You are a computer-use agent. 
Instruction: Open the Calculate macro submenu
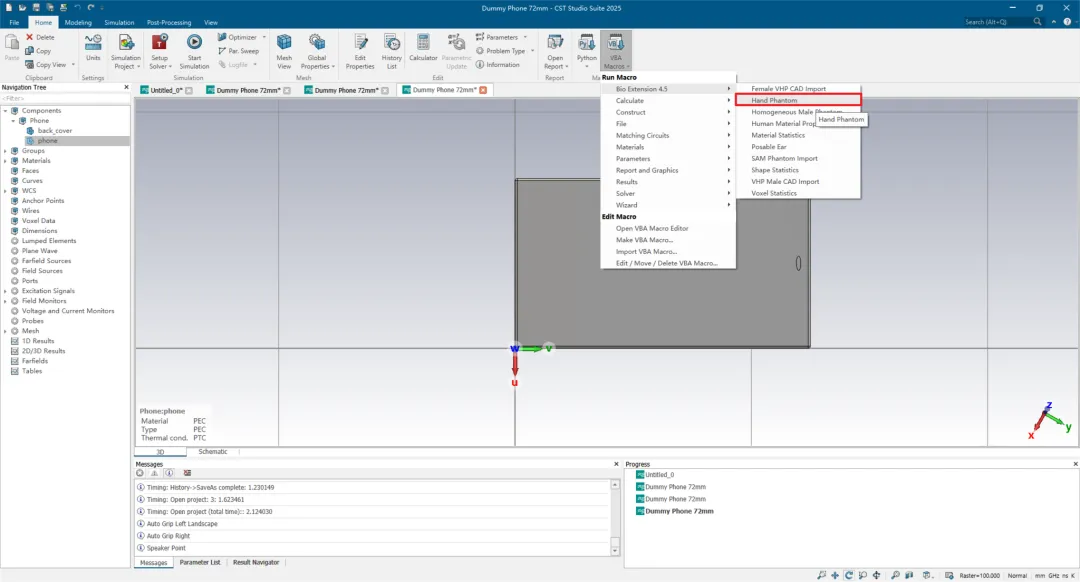(x=667, y=101)
